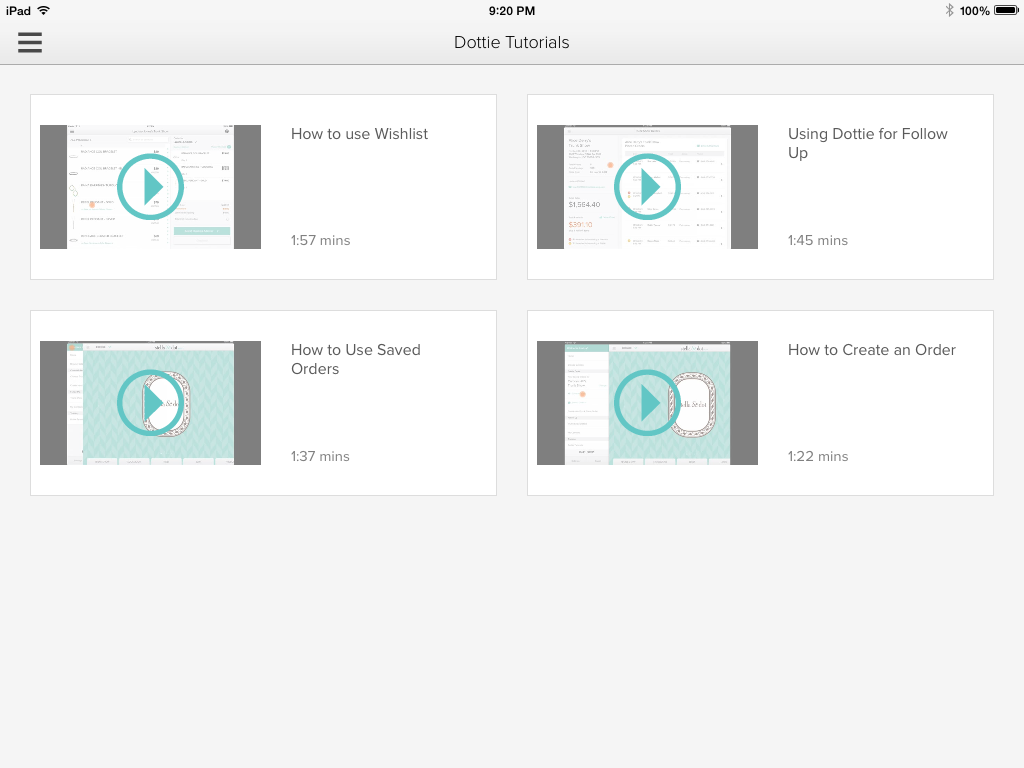
Task: Tap the battery indicator icon
Action: [1006, 10]
